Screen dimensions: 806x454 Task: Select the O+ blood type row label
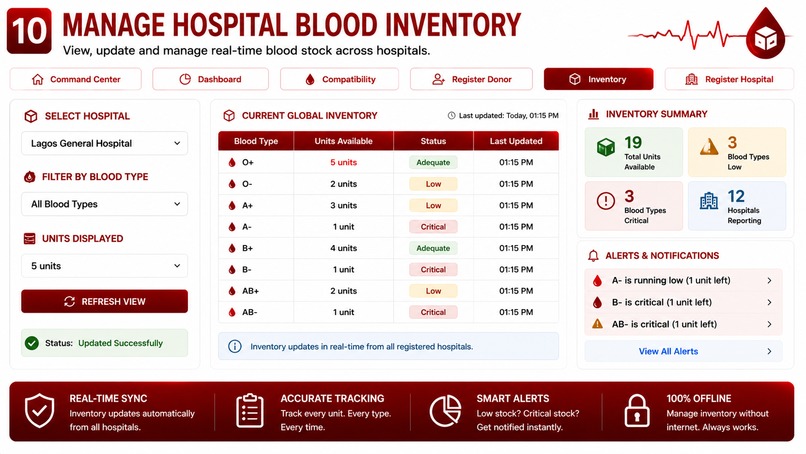click(248, 162)
